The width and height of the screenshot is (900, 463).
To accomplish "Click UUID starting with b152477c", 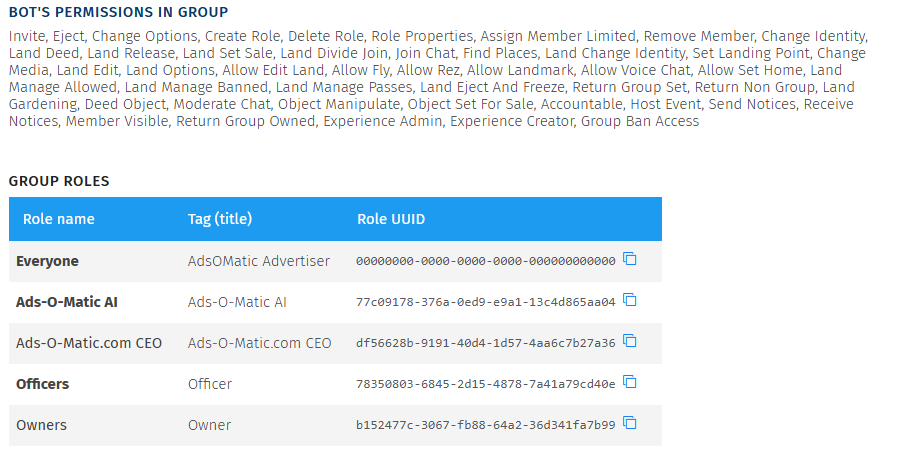I will (x=486, y=425).
